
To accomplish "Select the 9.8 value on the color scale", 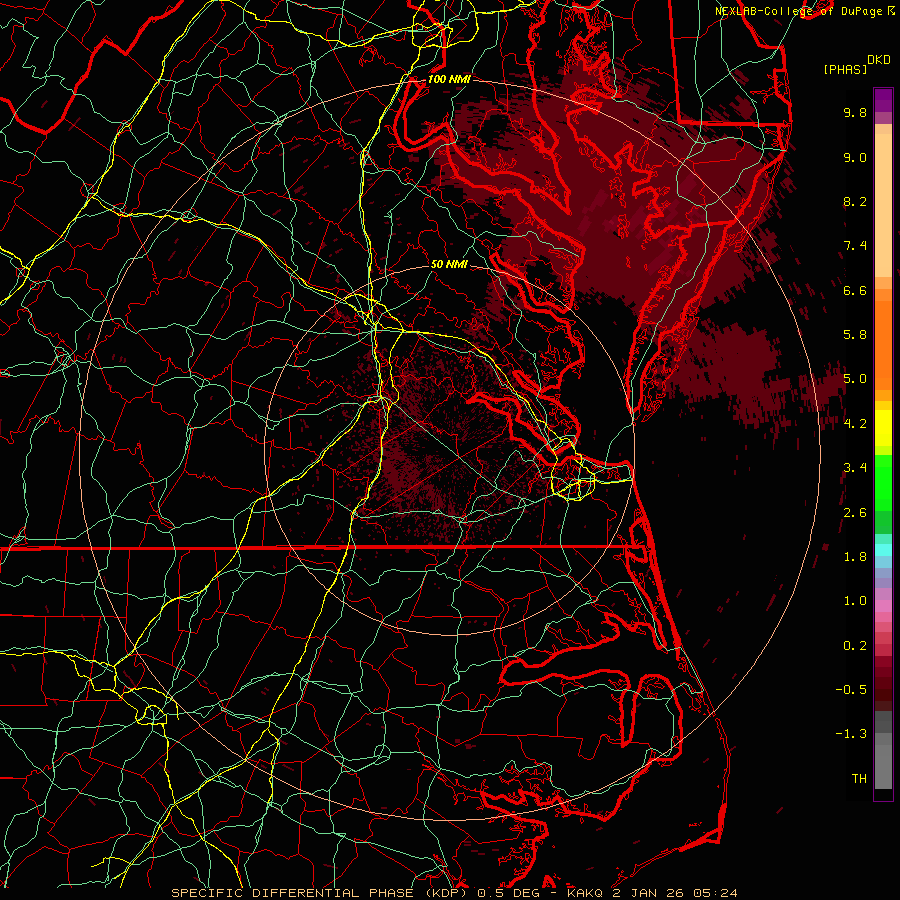I will (855, 112).
